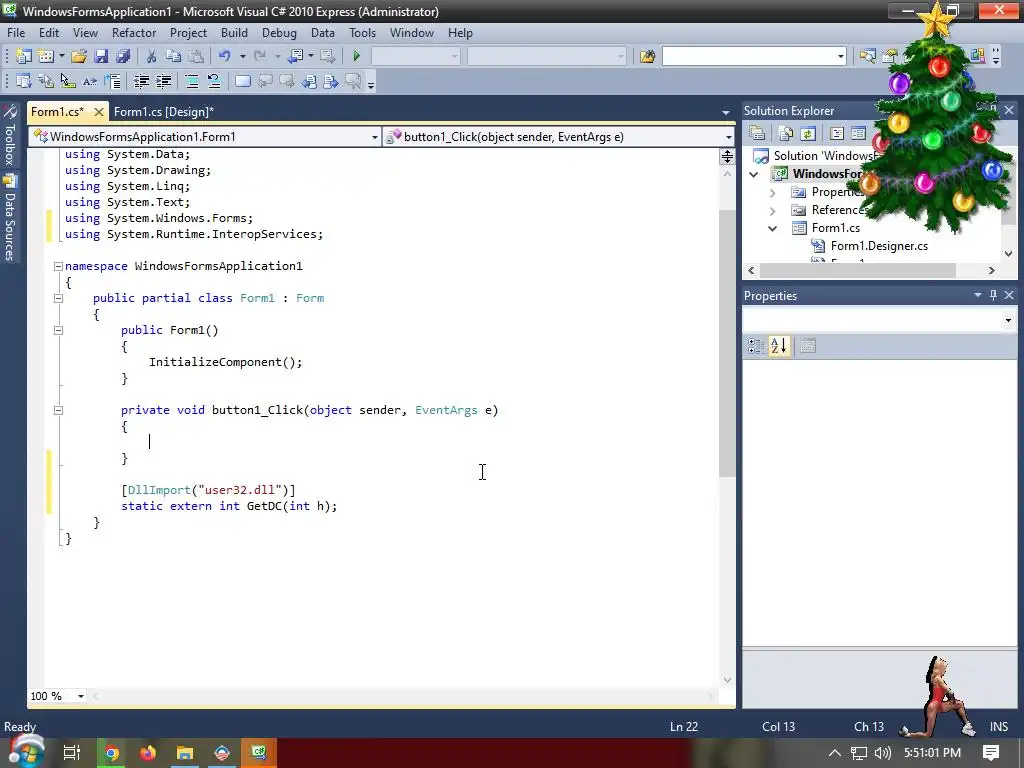Screen dimensions: 1024x768
Task: Click the Navigate Backward icon
Action: tap(296, 56)
